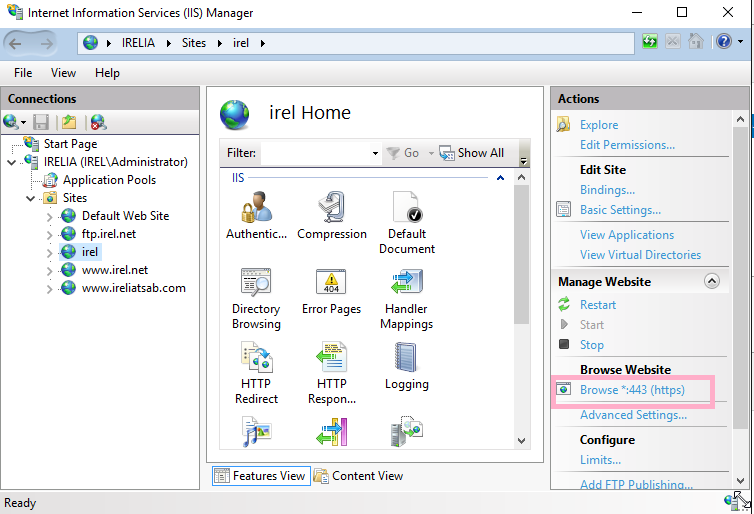Open the Create New Connection dropdown arrow
Viewport: 754px width, 514px height.
[23, 123]
